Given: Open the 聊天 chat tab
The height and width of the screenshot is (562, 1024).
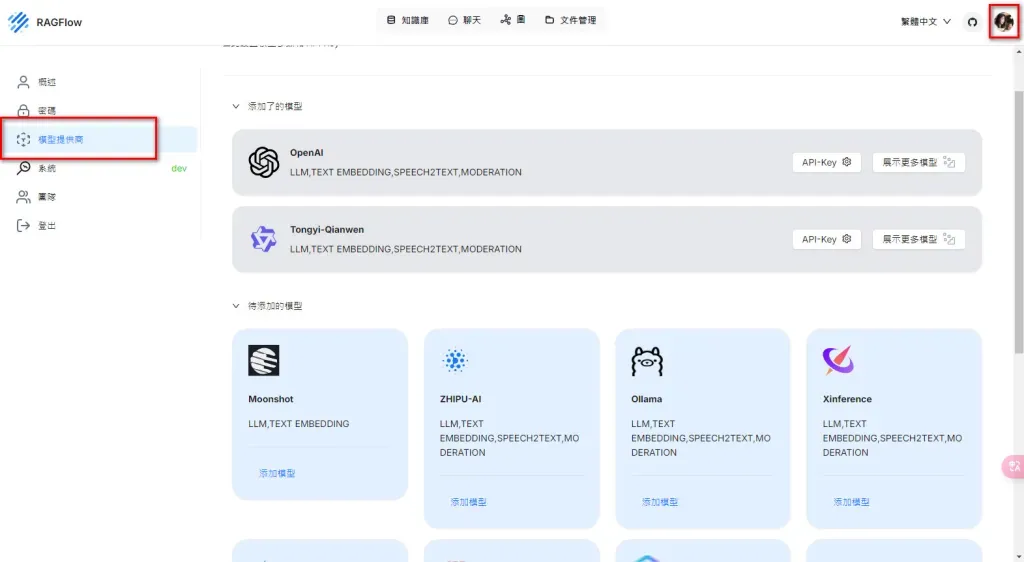Looking at the screenshot, I should click(464, 20).
